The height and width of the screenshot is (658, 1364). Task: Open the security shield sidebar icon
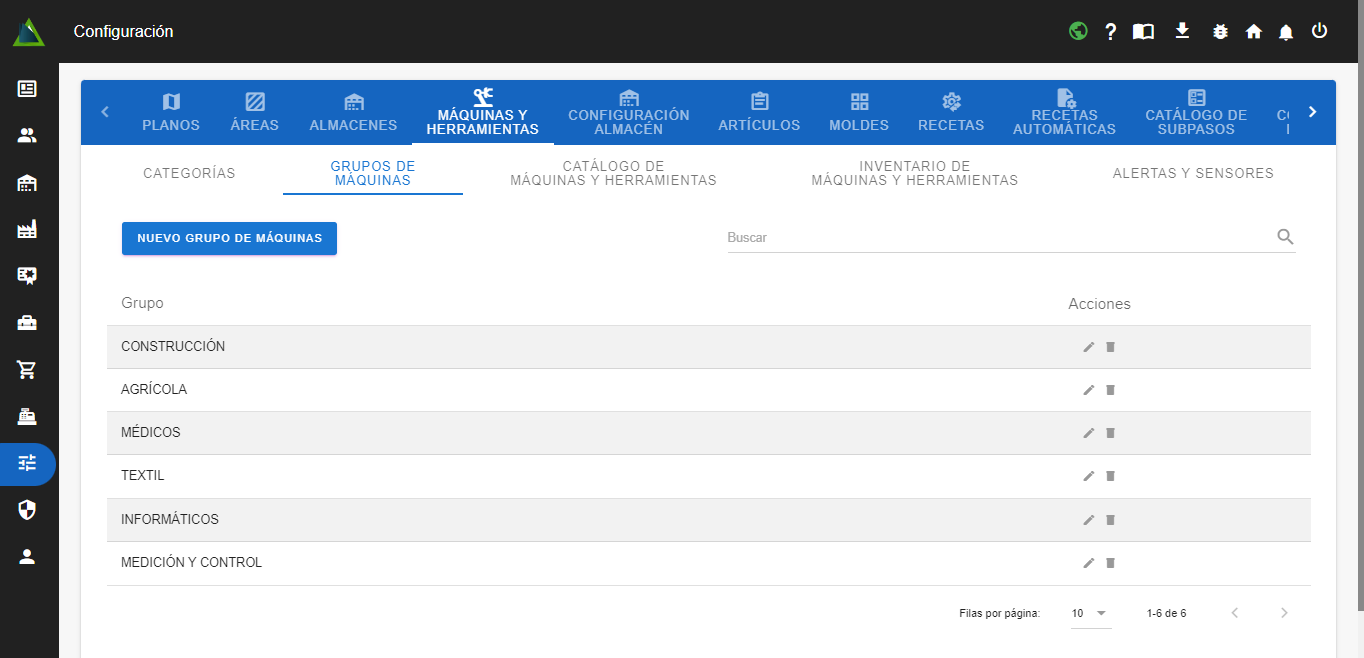27,510
